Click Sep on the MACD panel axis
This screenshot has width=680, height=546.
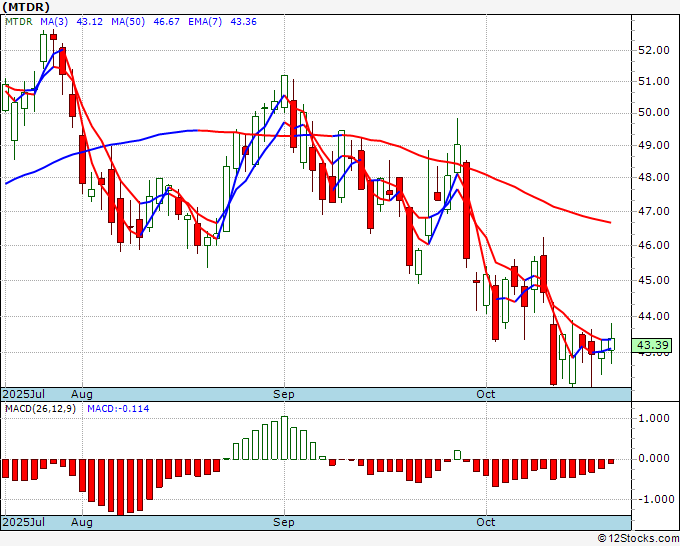coord(284,522)
